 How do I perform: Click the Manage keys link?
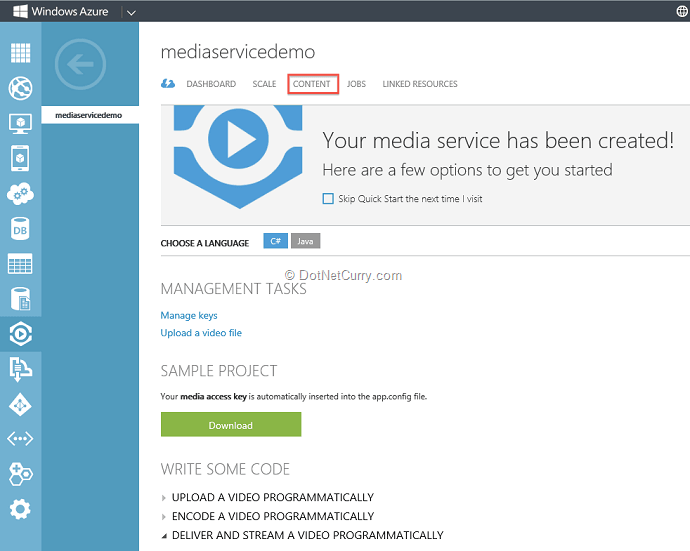189,316
